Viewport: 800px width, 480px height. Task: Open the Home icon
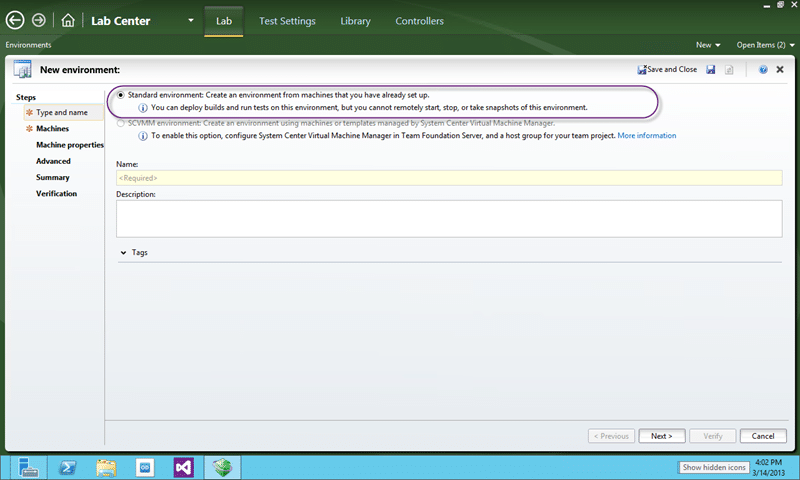tap(68, 20)
